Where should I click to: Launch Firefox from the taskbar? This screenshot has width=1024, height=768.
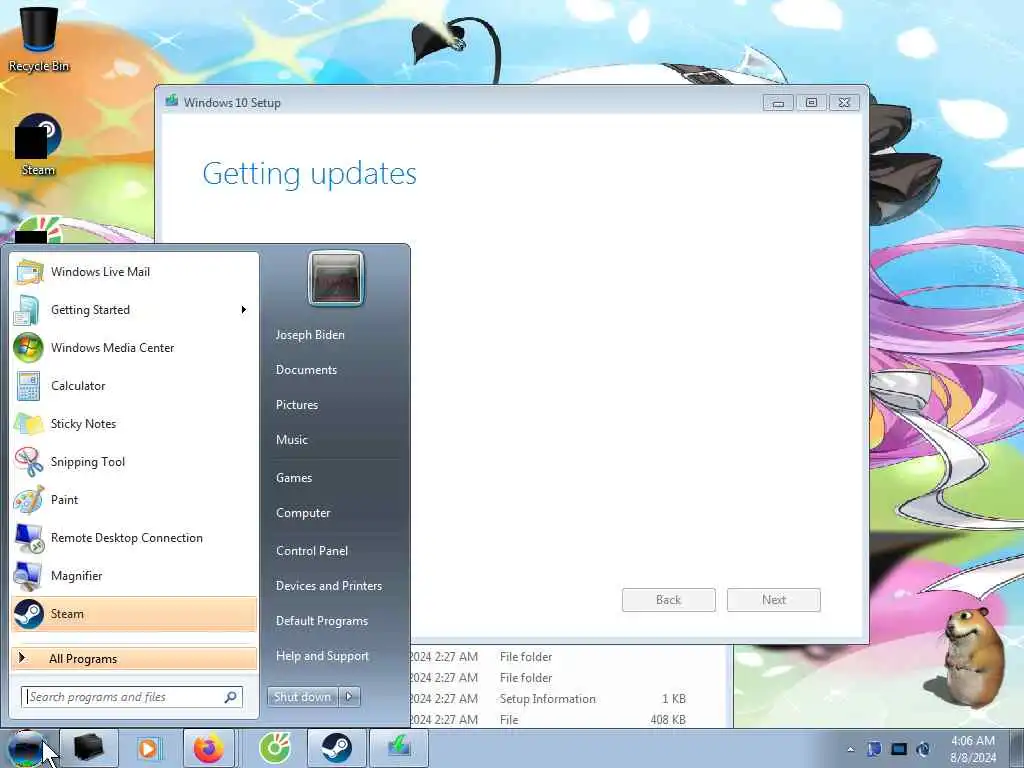click(x=209, y=748)
